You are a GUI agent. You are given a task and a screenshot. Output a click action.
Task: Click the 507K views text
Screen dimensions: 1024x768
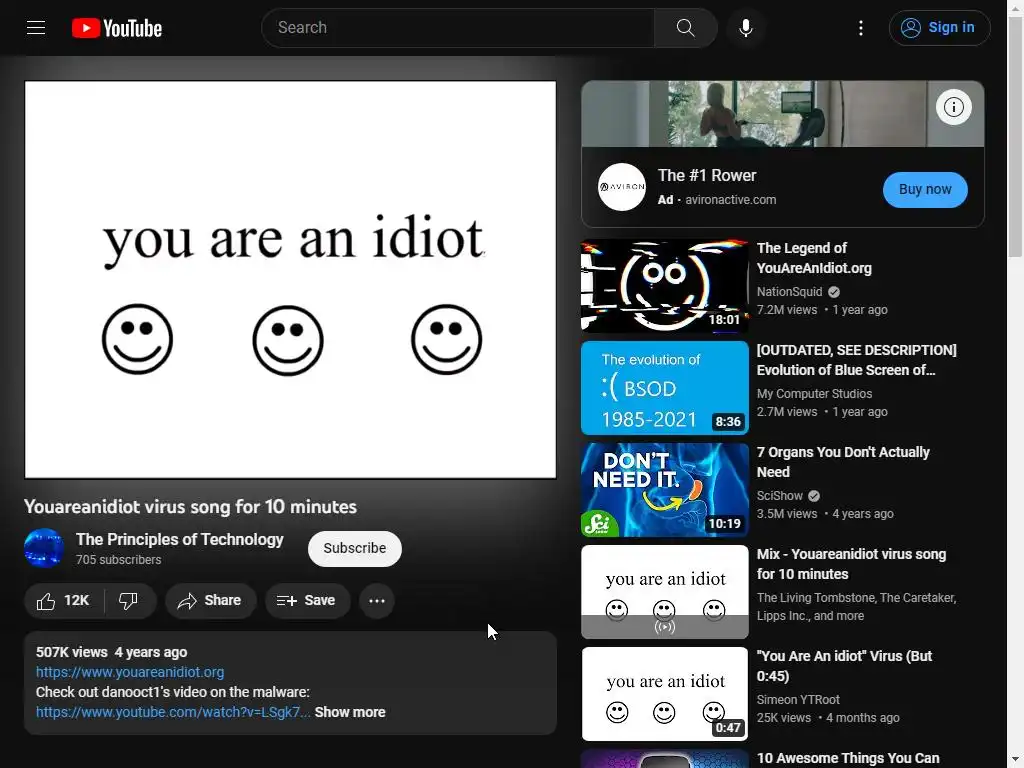pos(72,652)
